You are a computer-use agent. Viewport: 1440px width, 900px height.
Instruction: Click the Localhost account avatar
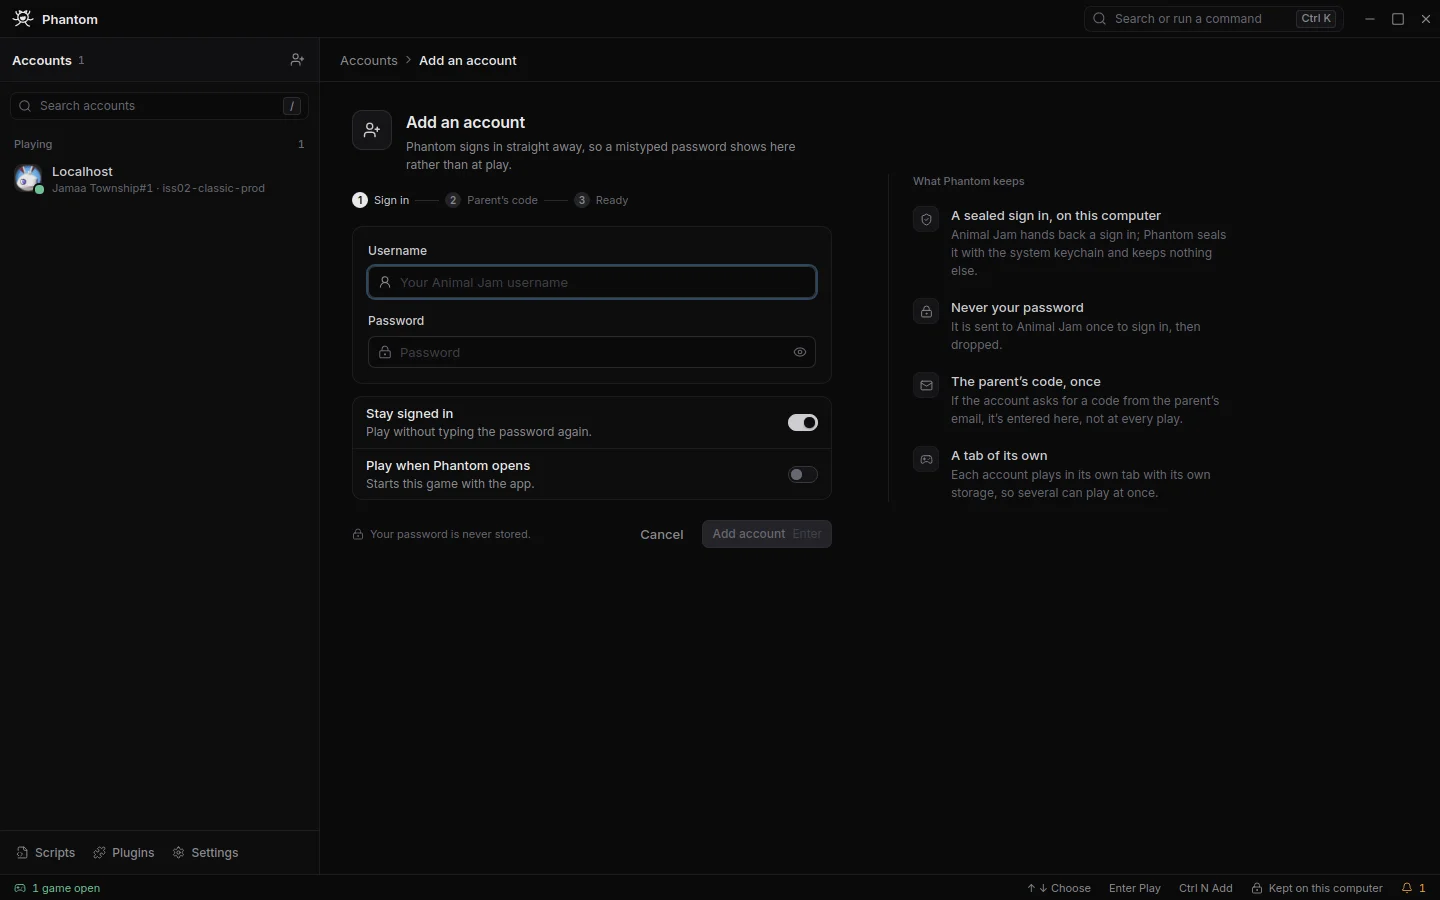[x=28, y=179]
